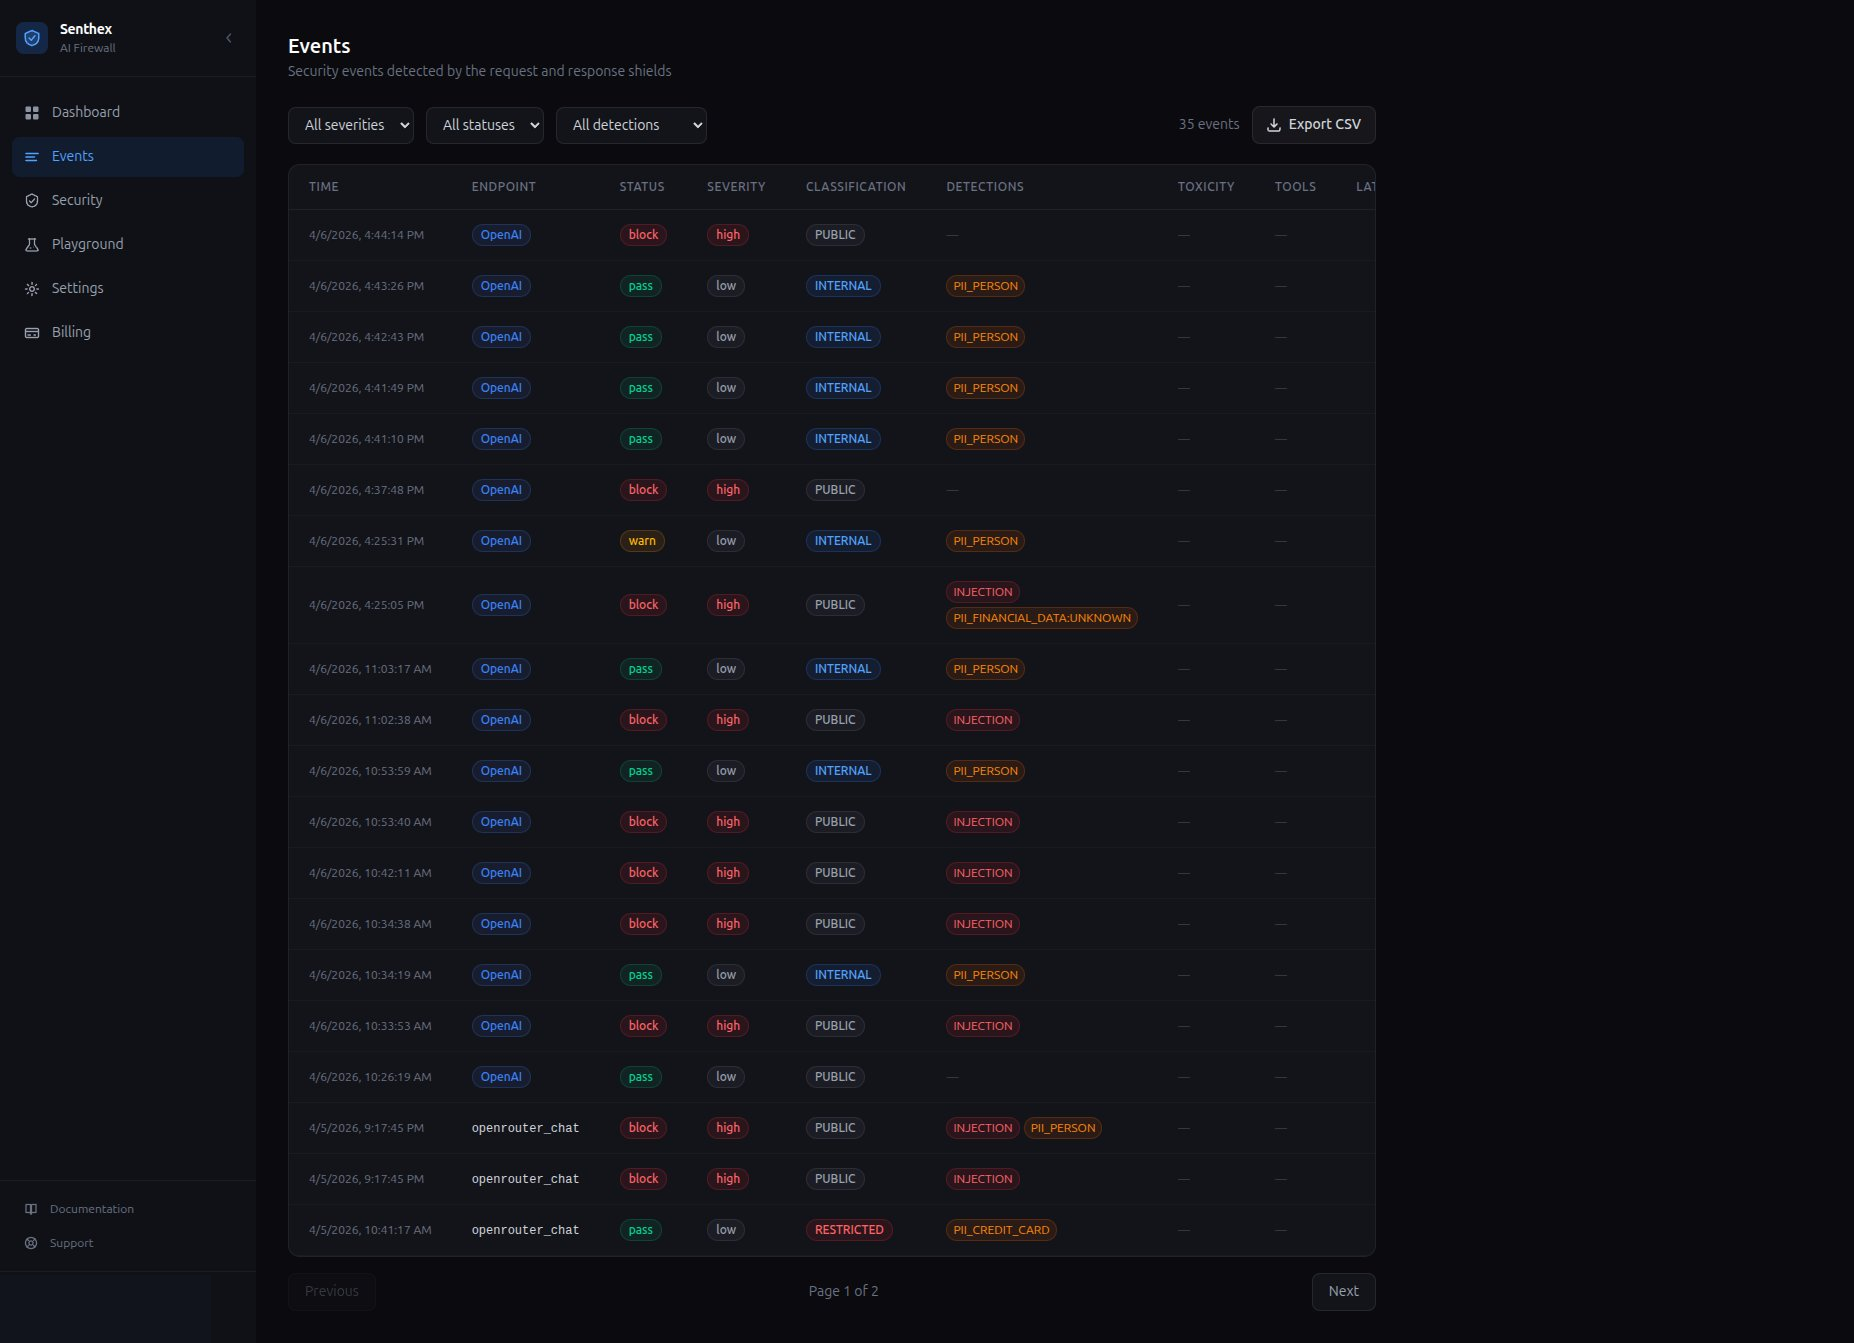The height and width of the screenshot is (1343, 1854).
Task: Click the Billing card icon
Action: tap(32, 333)
